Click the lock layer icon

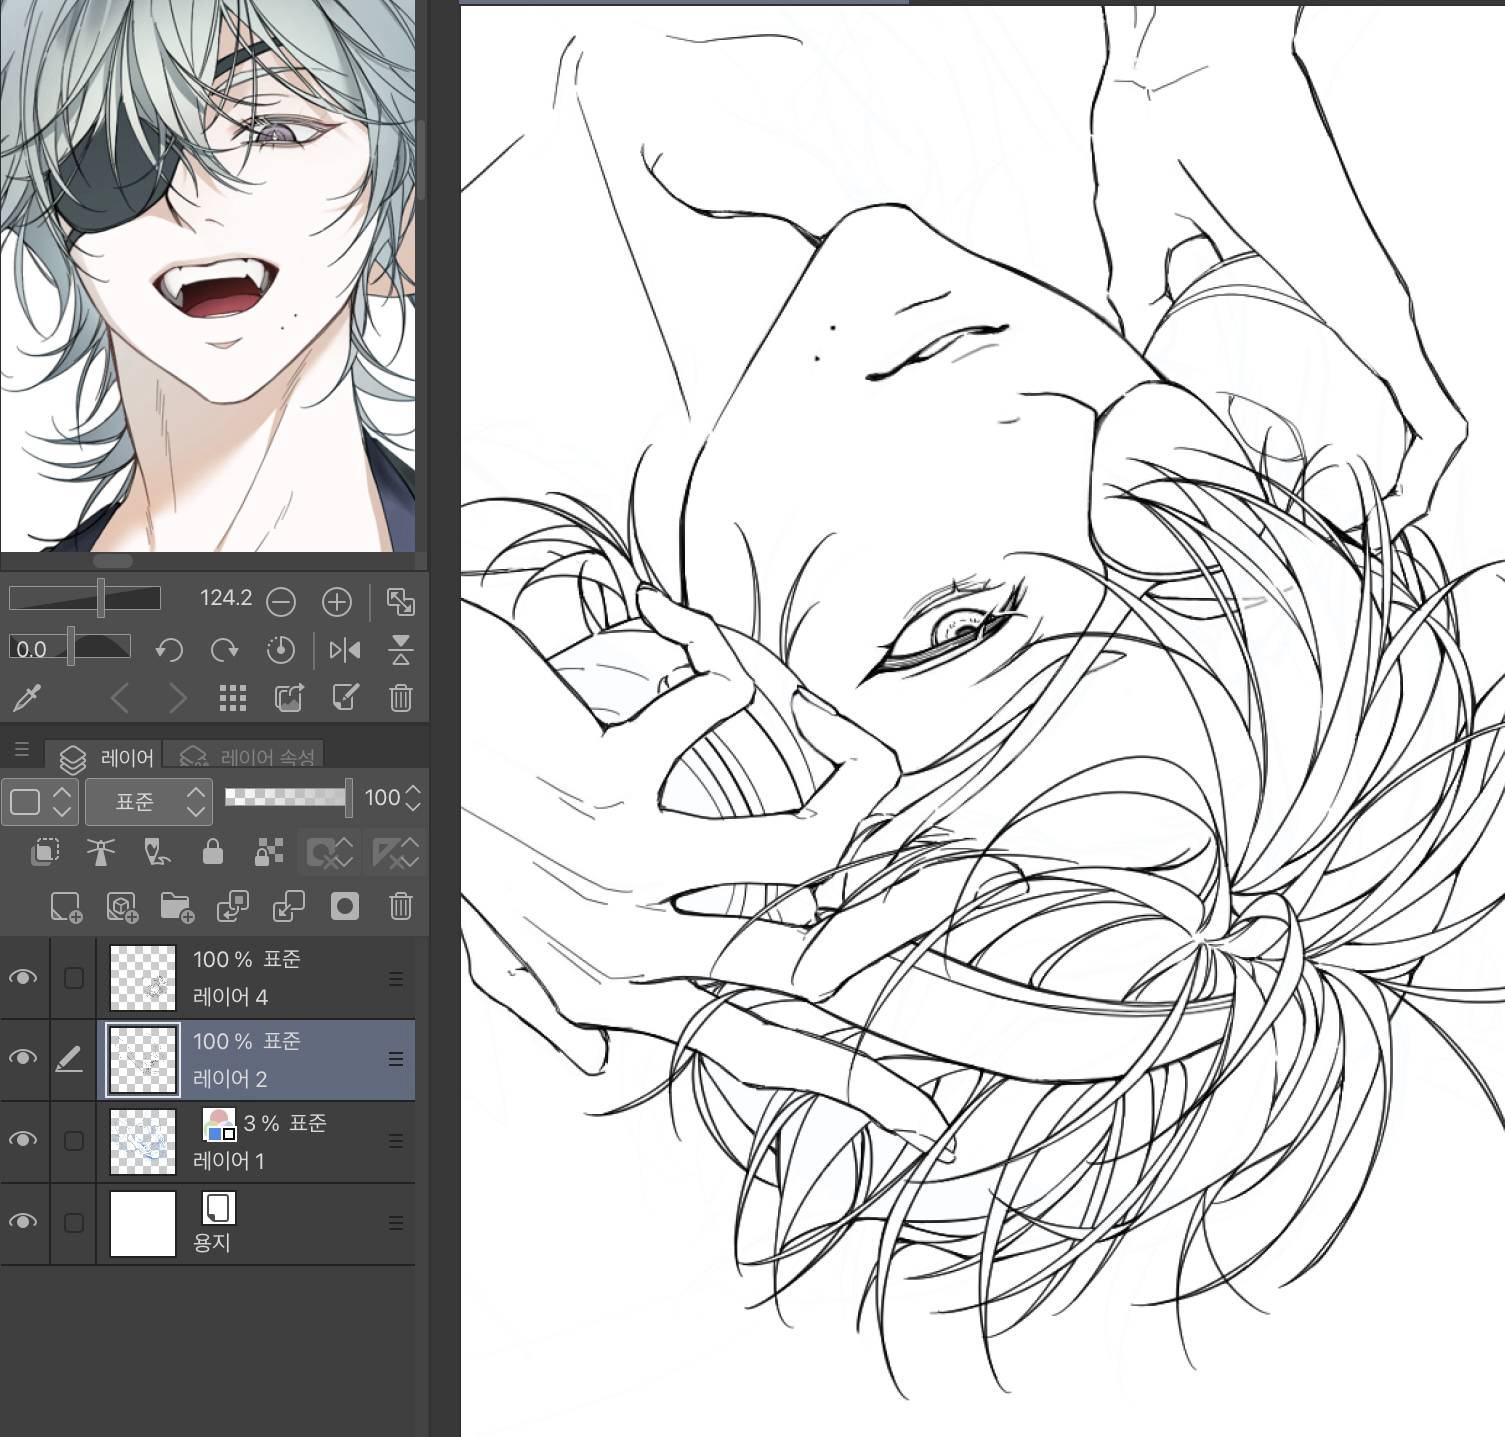pyautogui.click(x=212, y=852)
